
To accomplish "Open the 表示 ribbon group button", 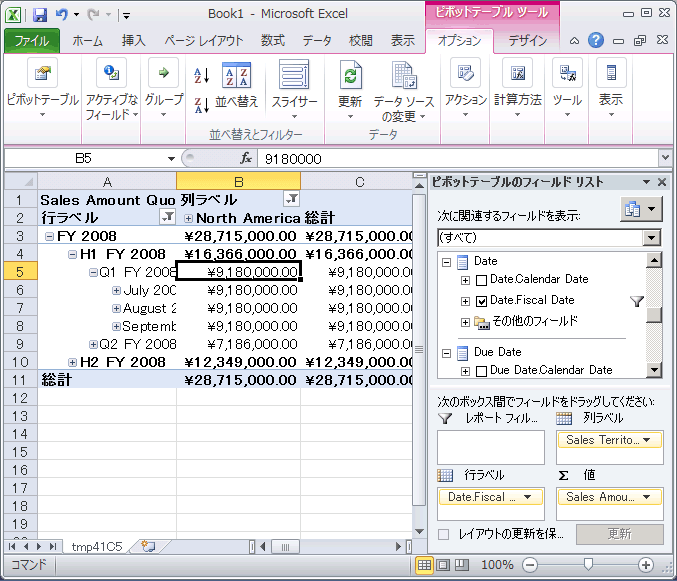I will click(611, 88).
